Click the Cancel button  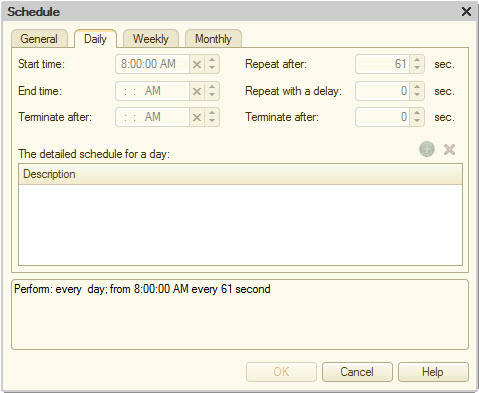tap(357, 372)
